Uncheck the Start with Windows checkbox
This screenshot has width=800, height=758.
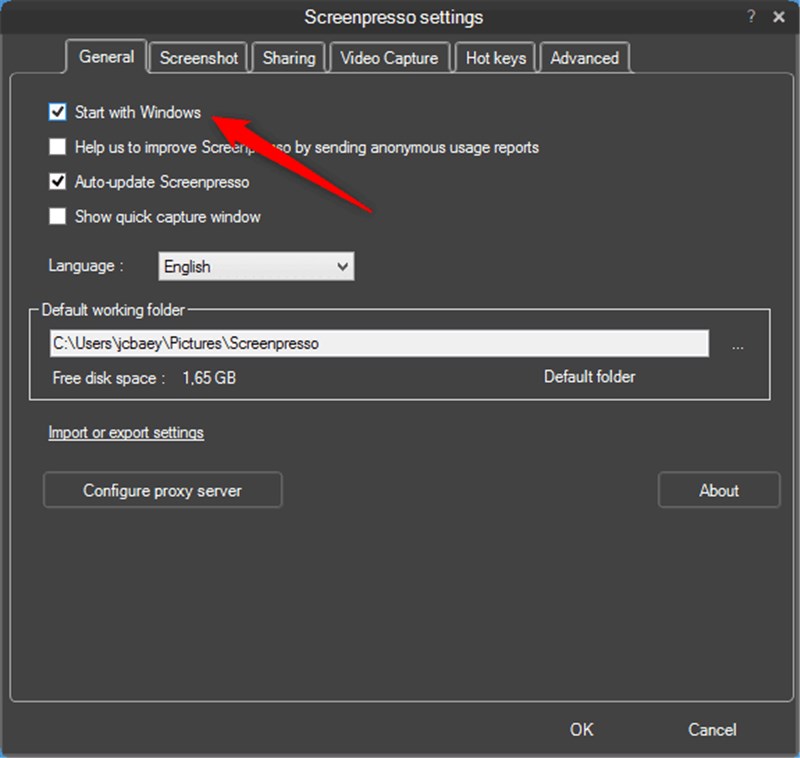pyautogui.click(x=57, y=112)
